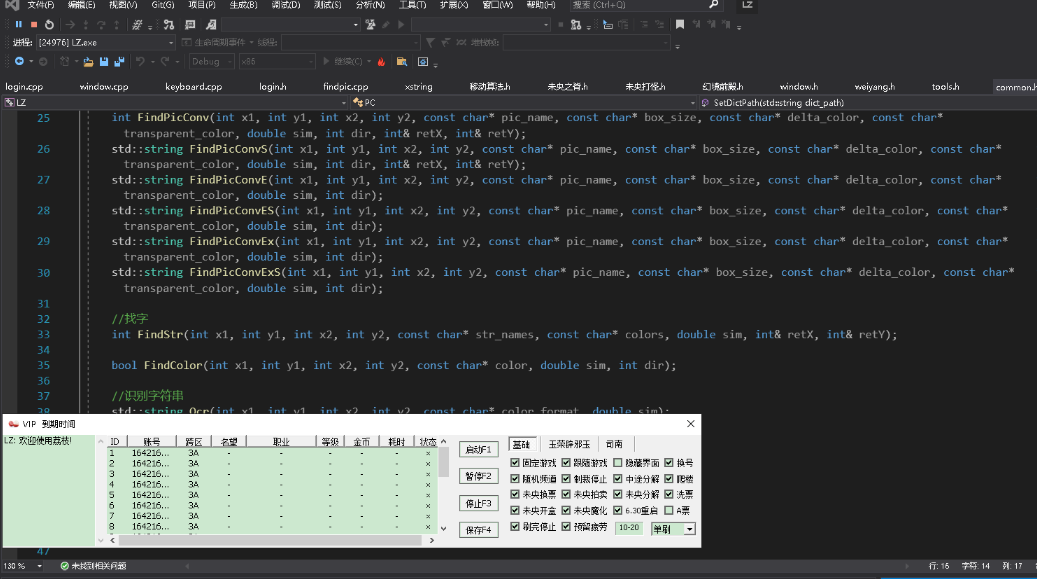This screenshot has width=1037, height=579.
Task: Click the undo arrow icon
Action: pyautogui.click(x=140, y=62)
